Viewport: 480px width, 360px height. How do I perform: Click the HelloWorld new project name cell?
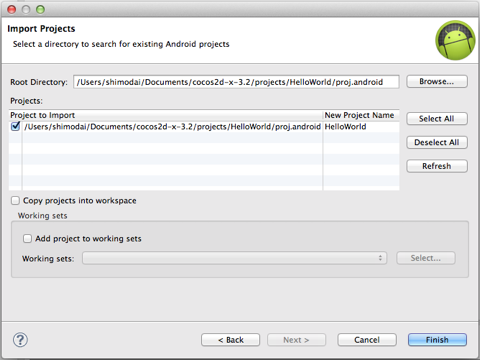tap(361, 127)
